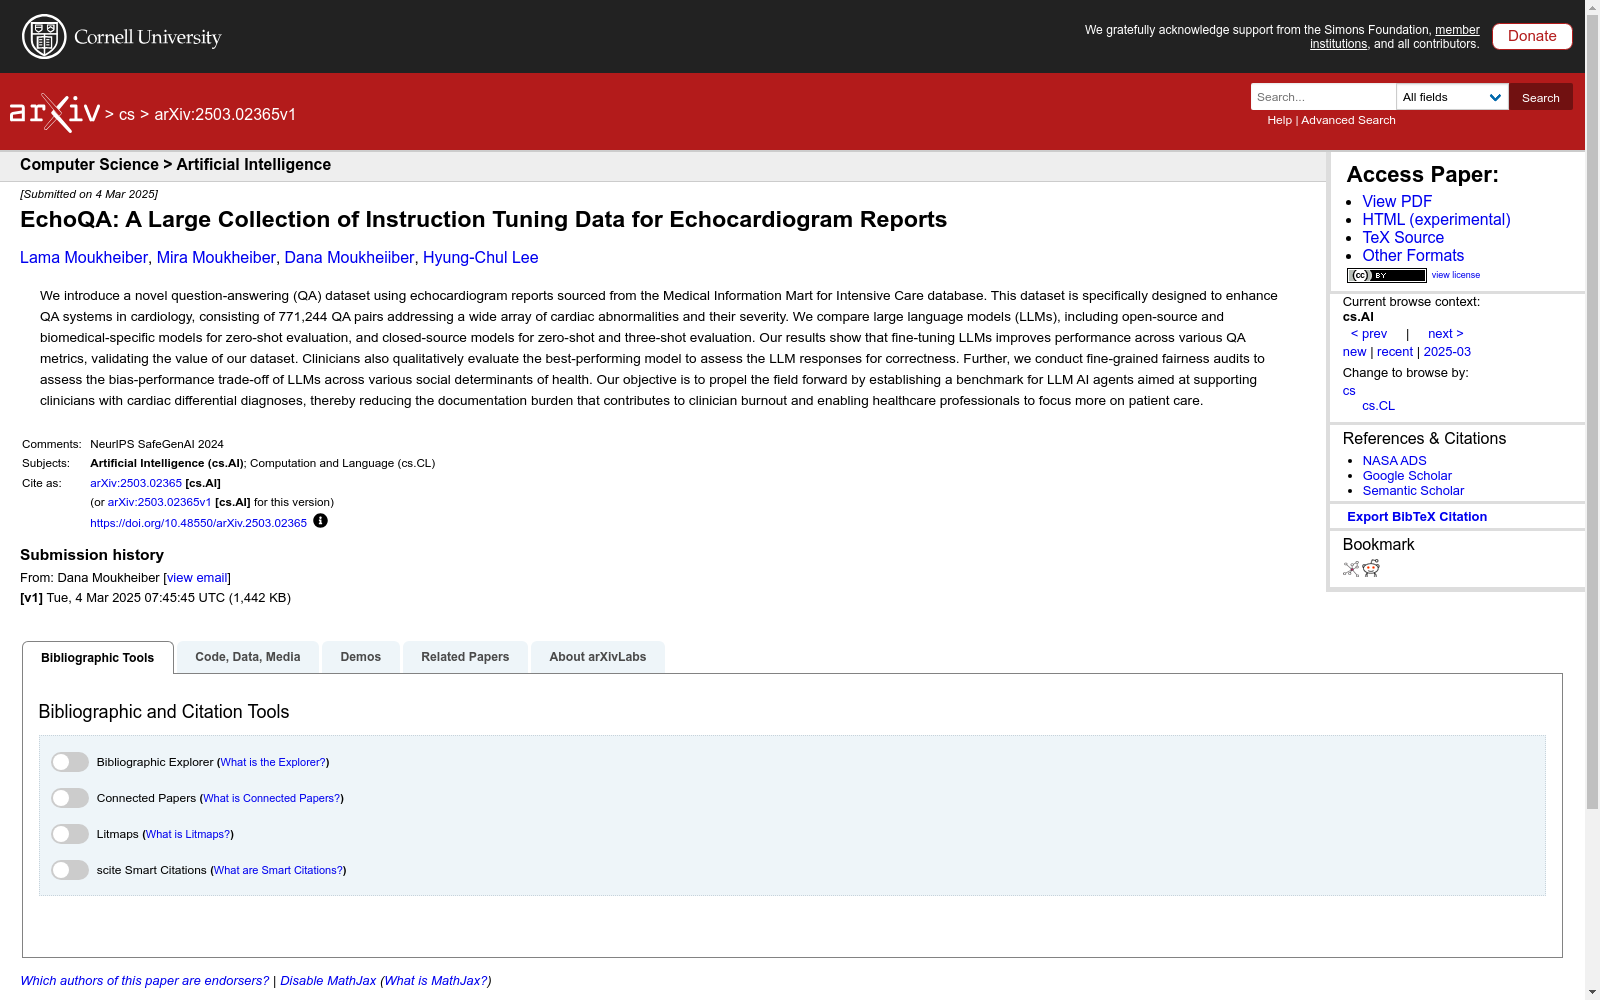The image size is (1600, 1000).
Task: Open the Creative Commons BY license badge
Action: pos(1386,275)
